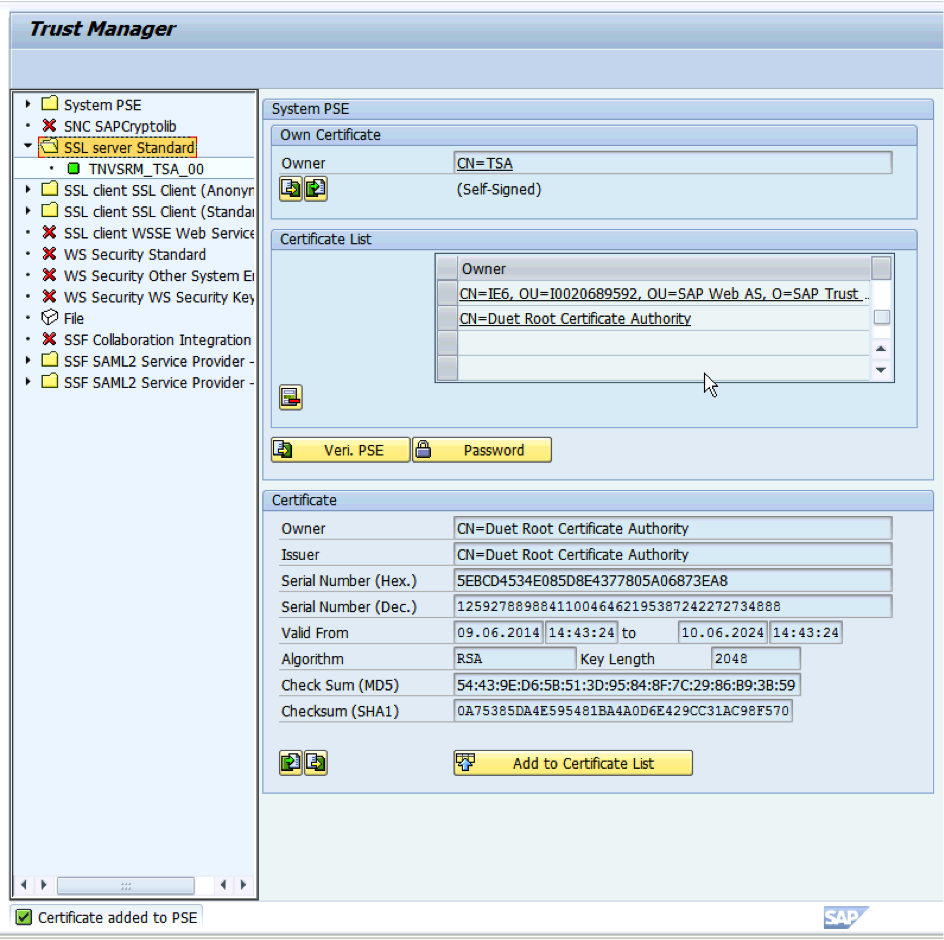Select row marker for CN=IE6 entry
944x940 pixels.
tap(447, 293)
